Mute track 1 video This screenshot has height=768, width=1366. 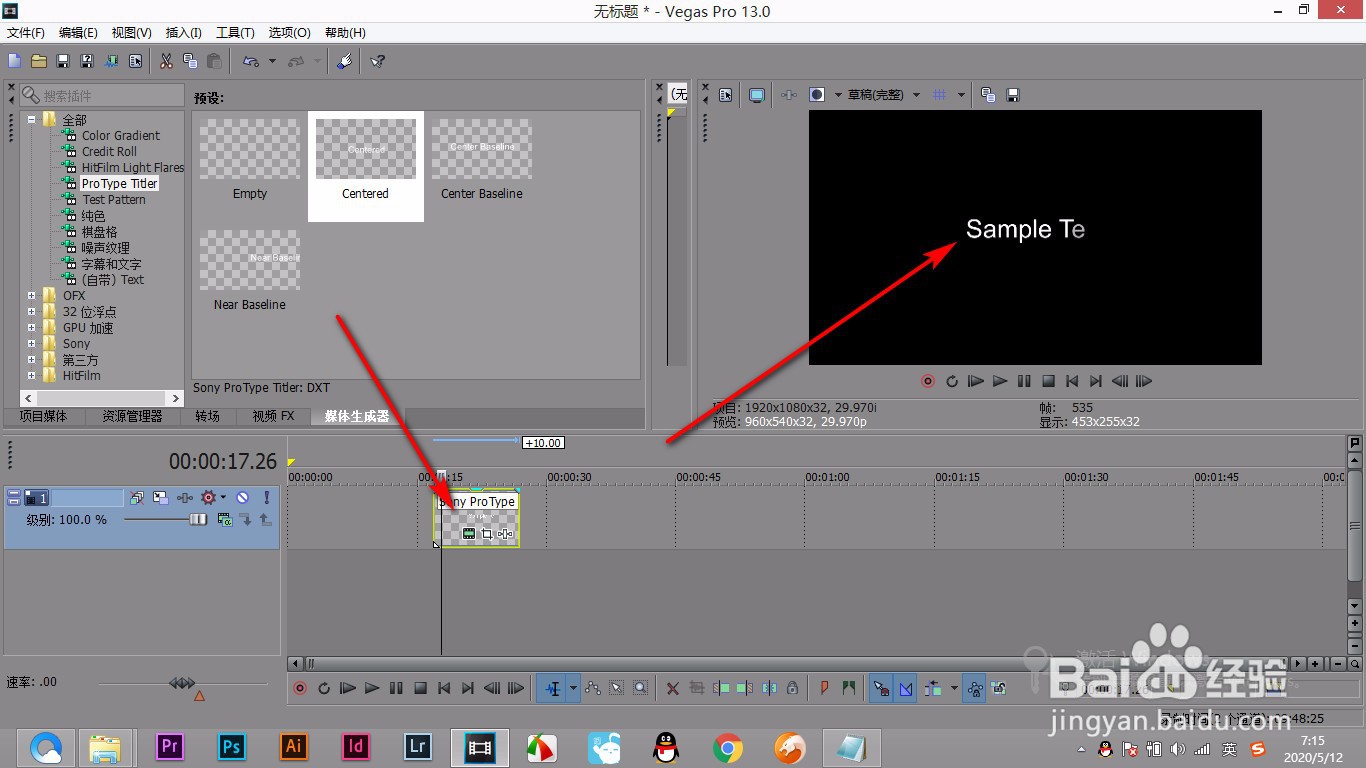click(242, 497)
